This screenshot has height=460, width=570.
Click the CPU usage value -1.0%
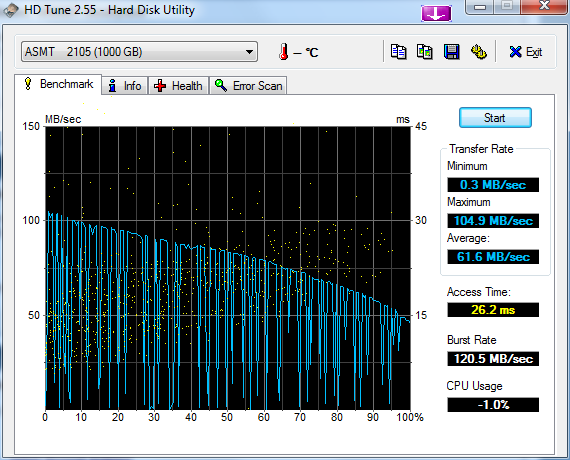click(493, 405)
